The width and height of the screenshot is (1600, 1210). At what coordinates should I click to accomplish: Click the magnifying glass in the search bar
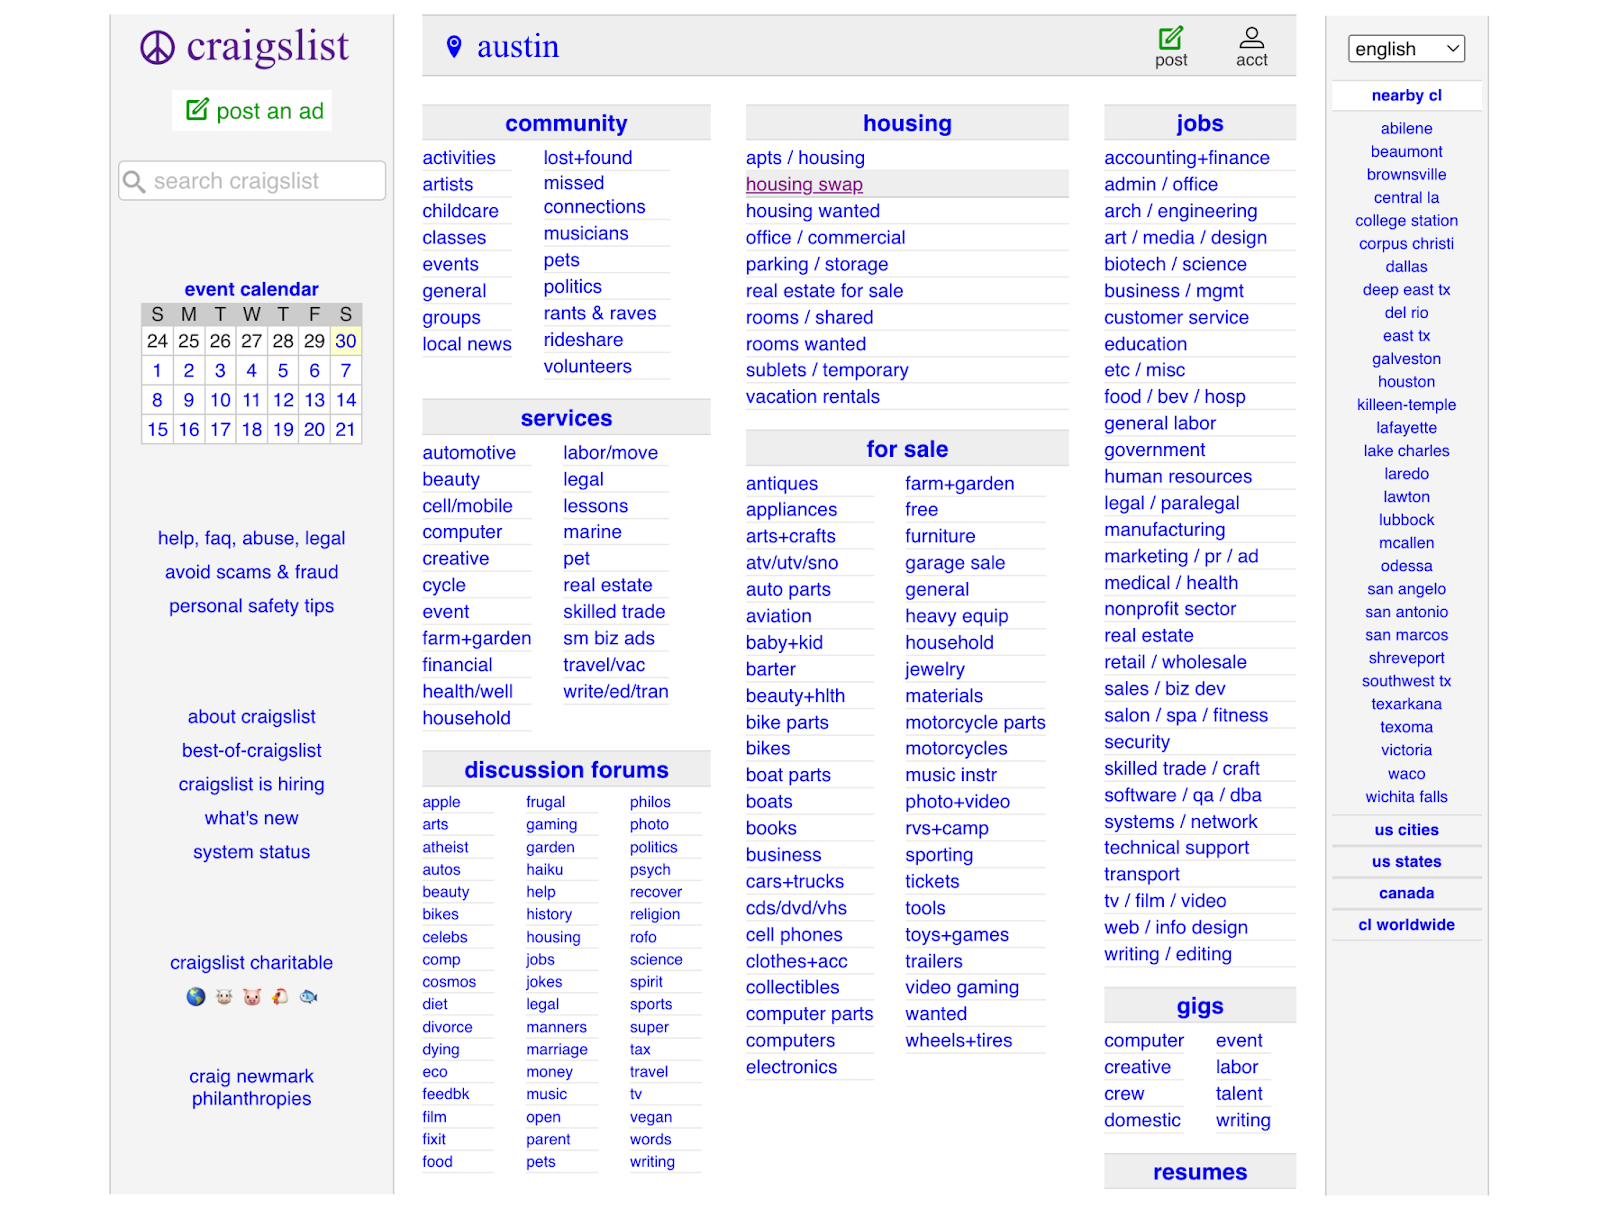pos(134,181)
